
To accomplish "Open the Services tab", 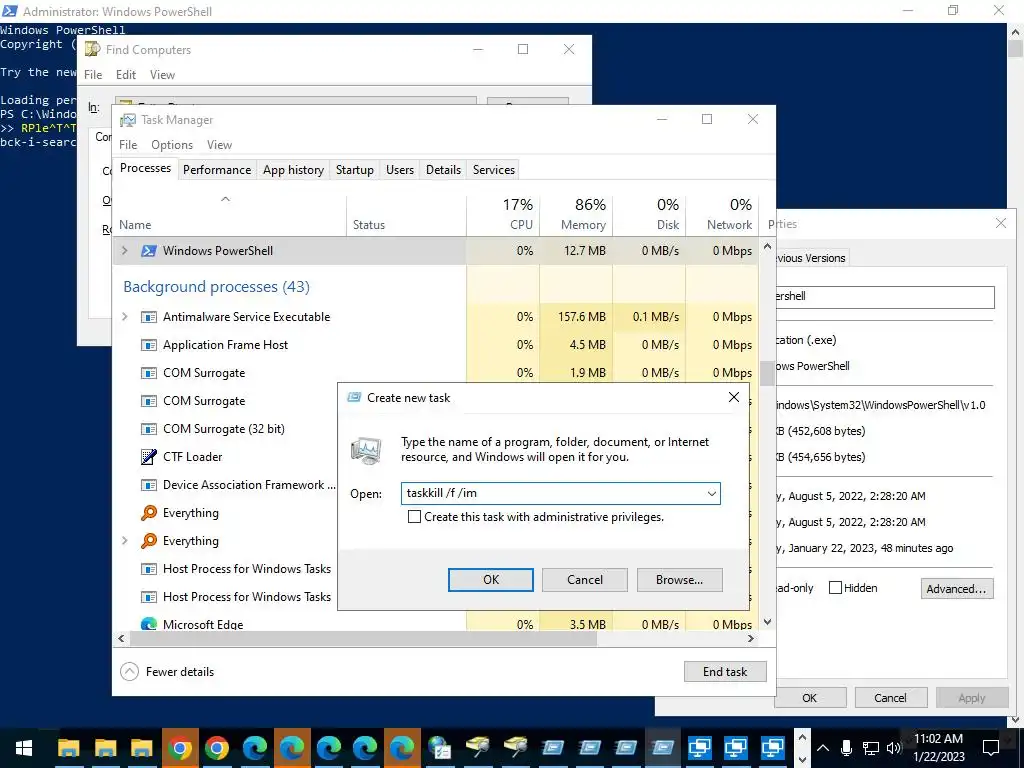I will point(494,170).
